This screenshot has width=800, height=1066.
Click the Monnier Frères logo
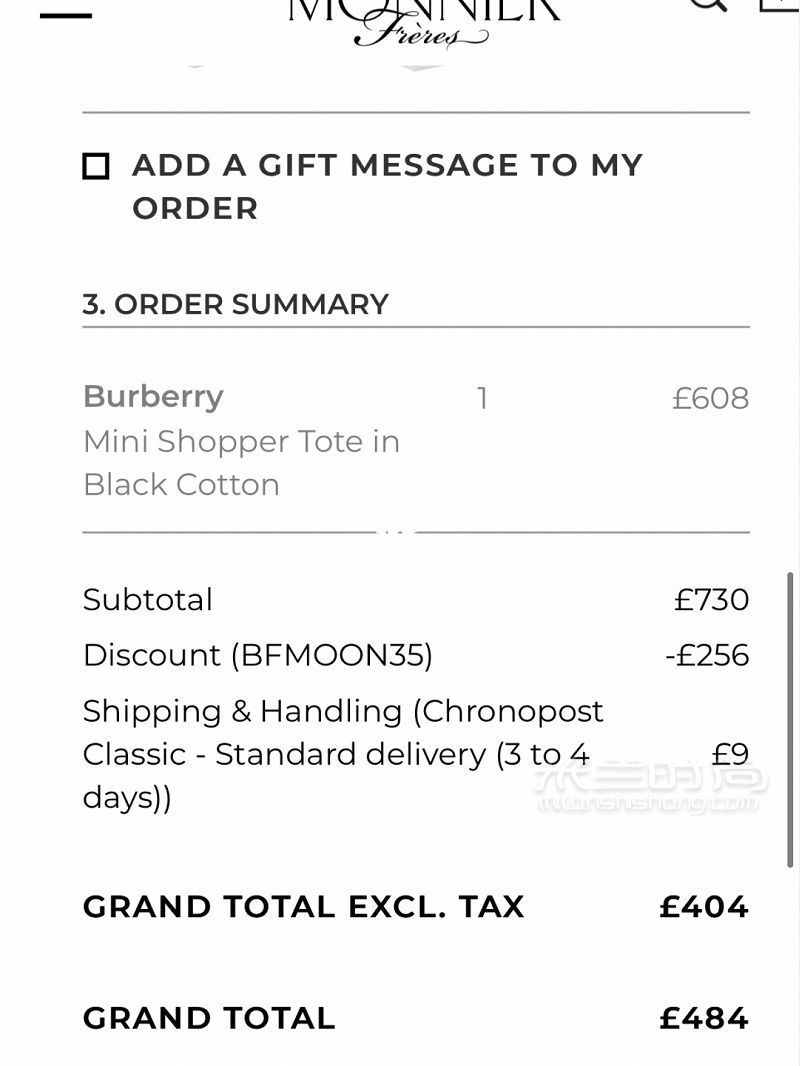[x=423, y=20]
